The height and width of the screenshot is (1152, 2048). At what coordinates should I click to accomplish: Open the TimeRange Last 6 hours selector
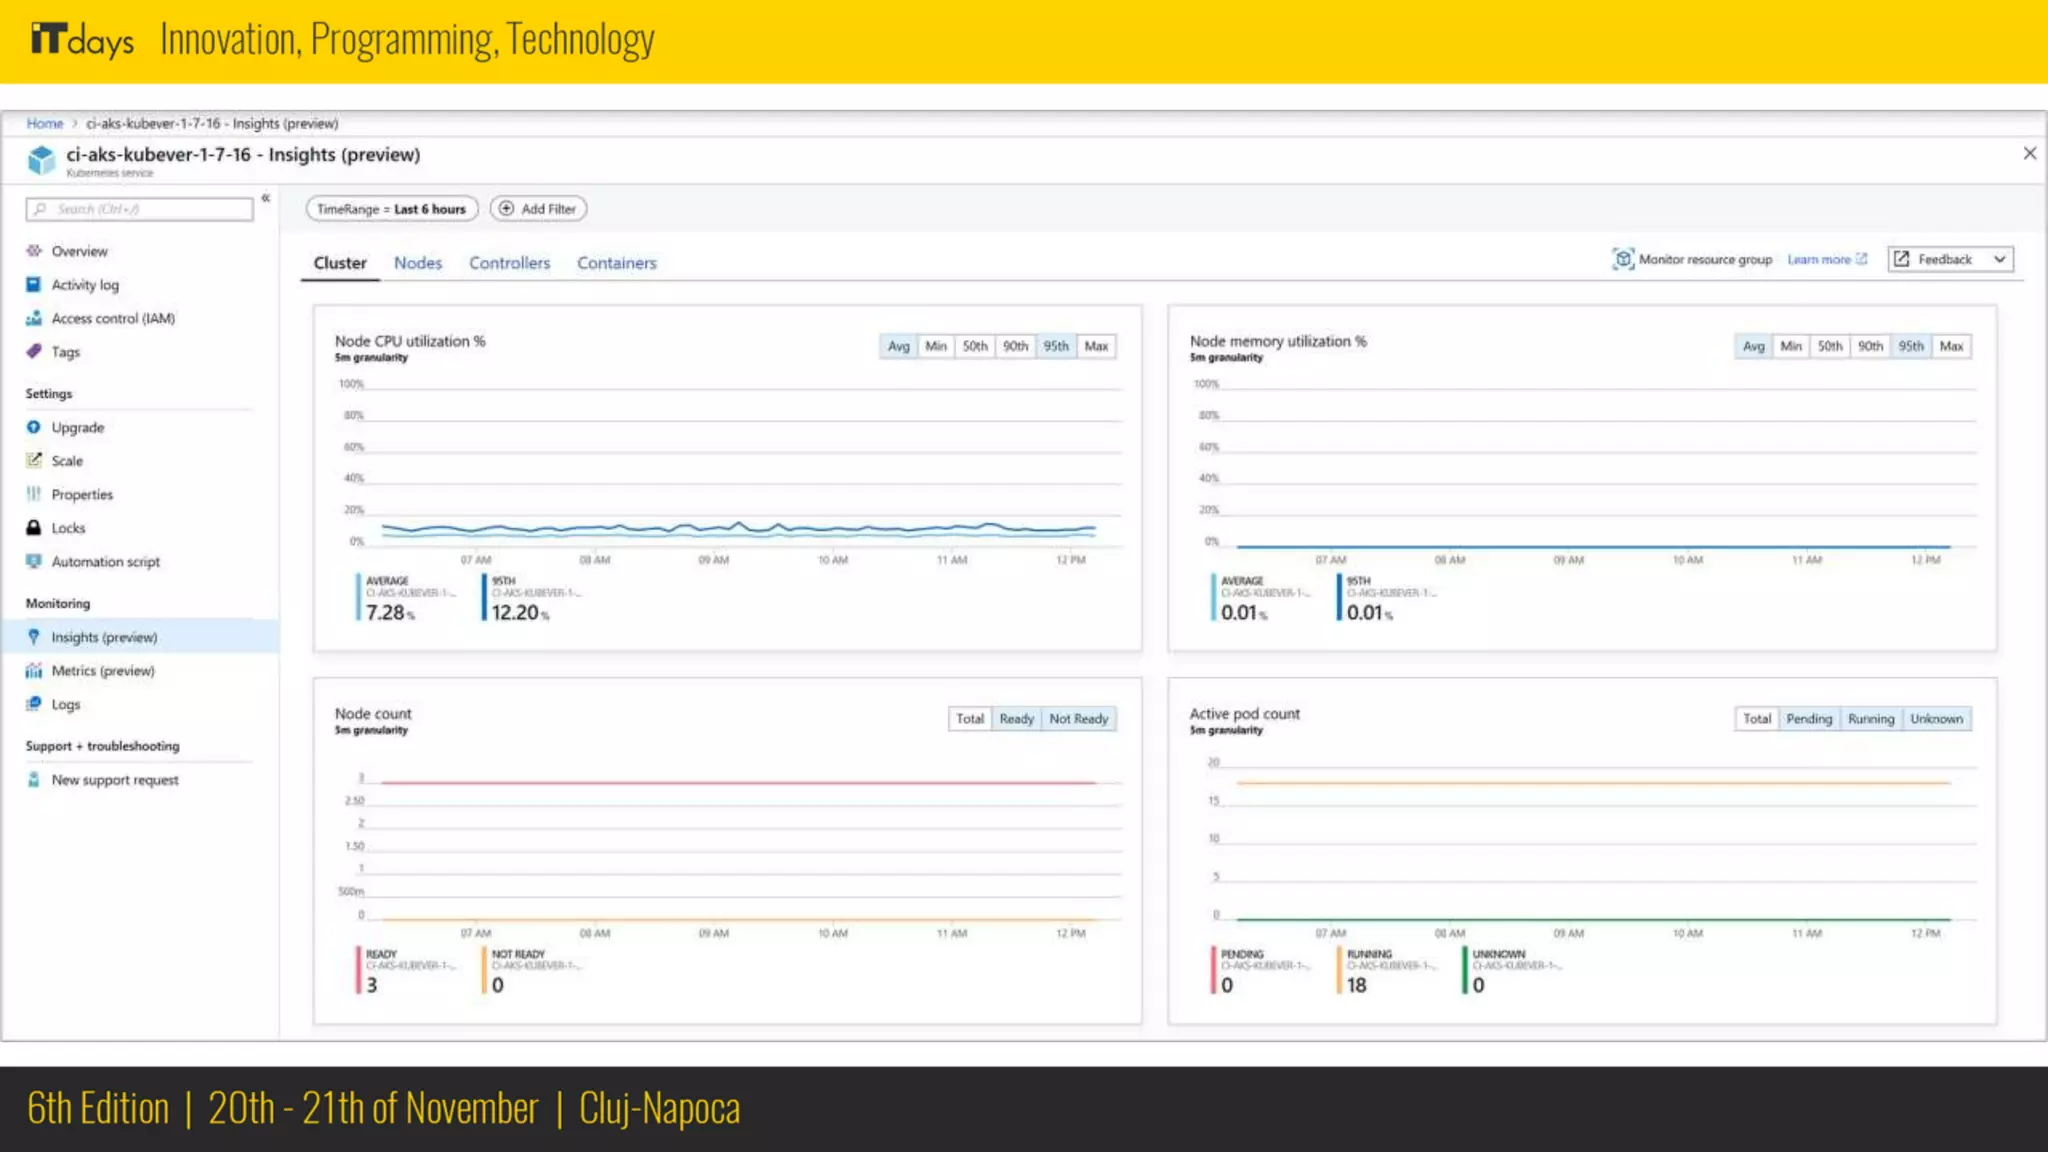point(391,209)
